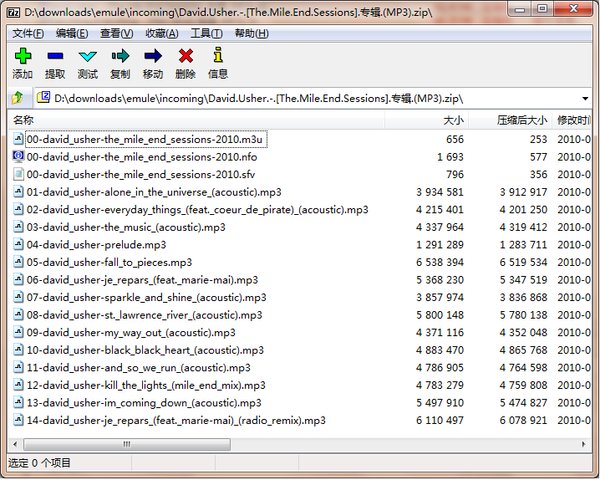
Task: Click the icon of the 12-kill_the_lights track
Action: coord(18,385)
